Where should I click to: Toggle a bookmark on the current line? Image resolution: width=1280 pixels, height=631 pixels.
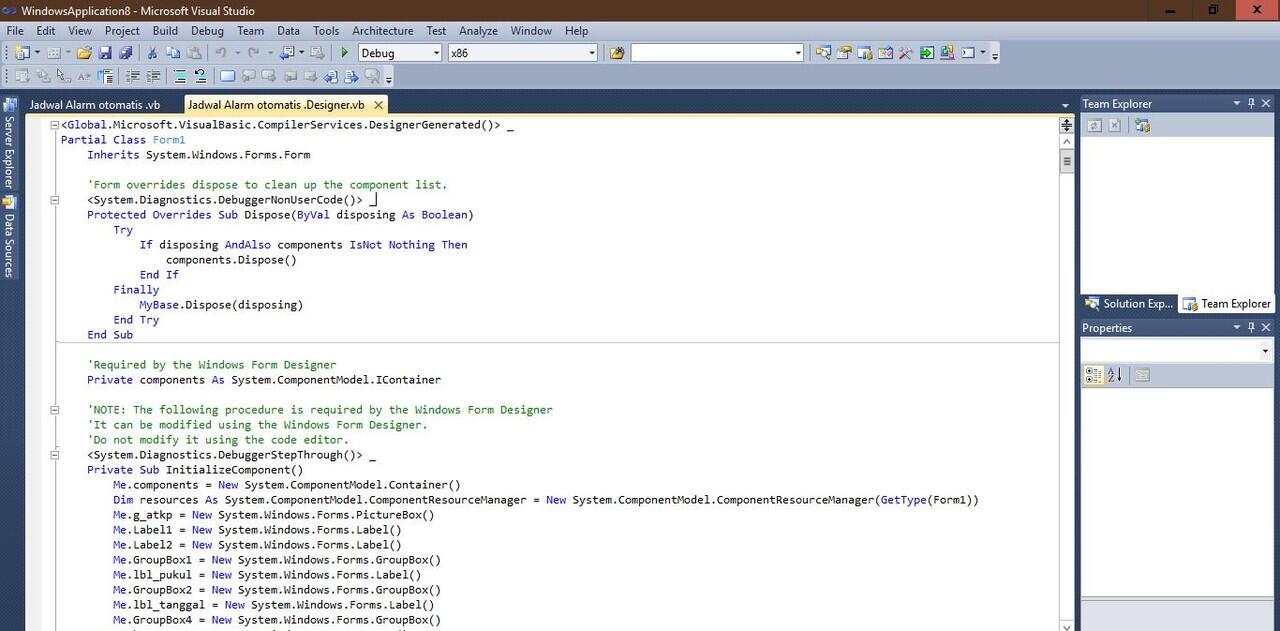(180, 75)
